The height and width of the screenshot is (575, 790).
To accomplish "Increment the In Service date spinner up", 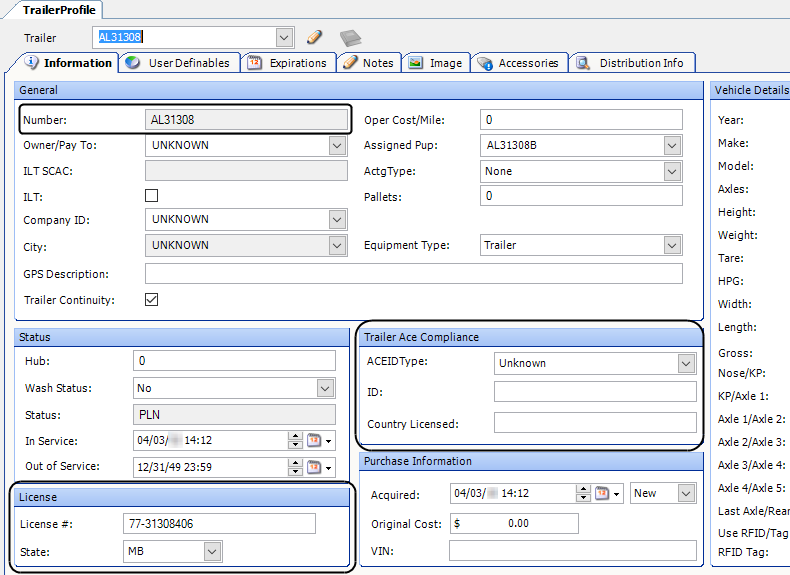I will (x=294, y=436).
